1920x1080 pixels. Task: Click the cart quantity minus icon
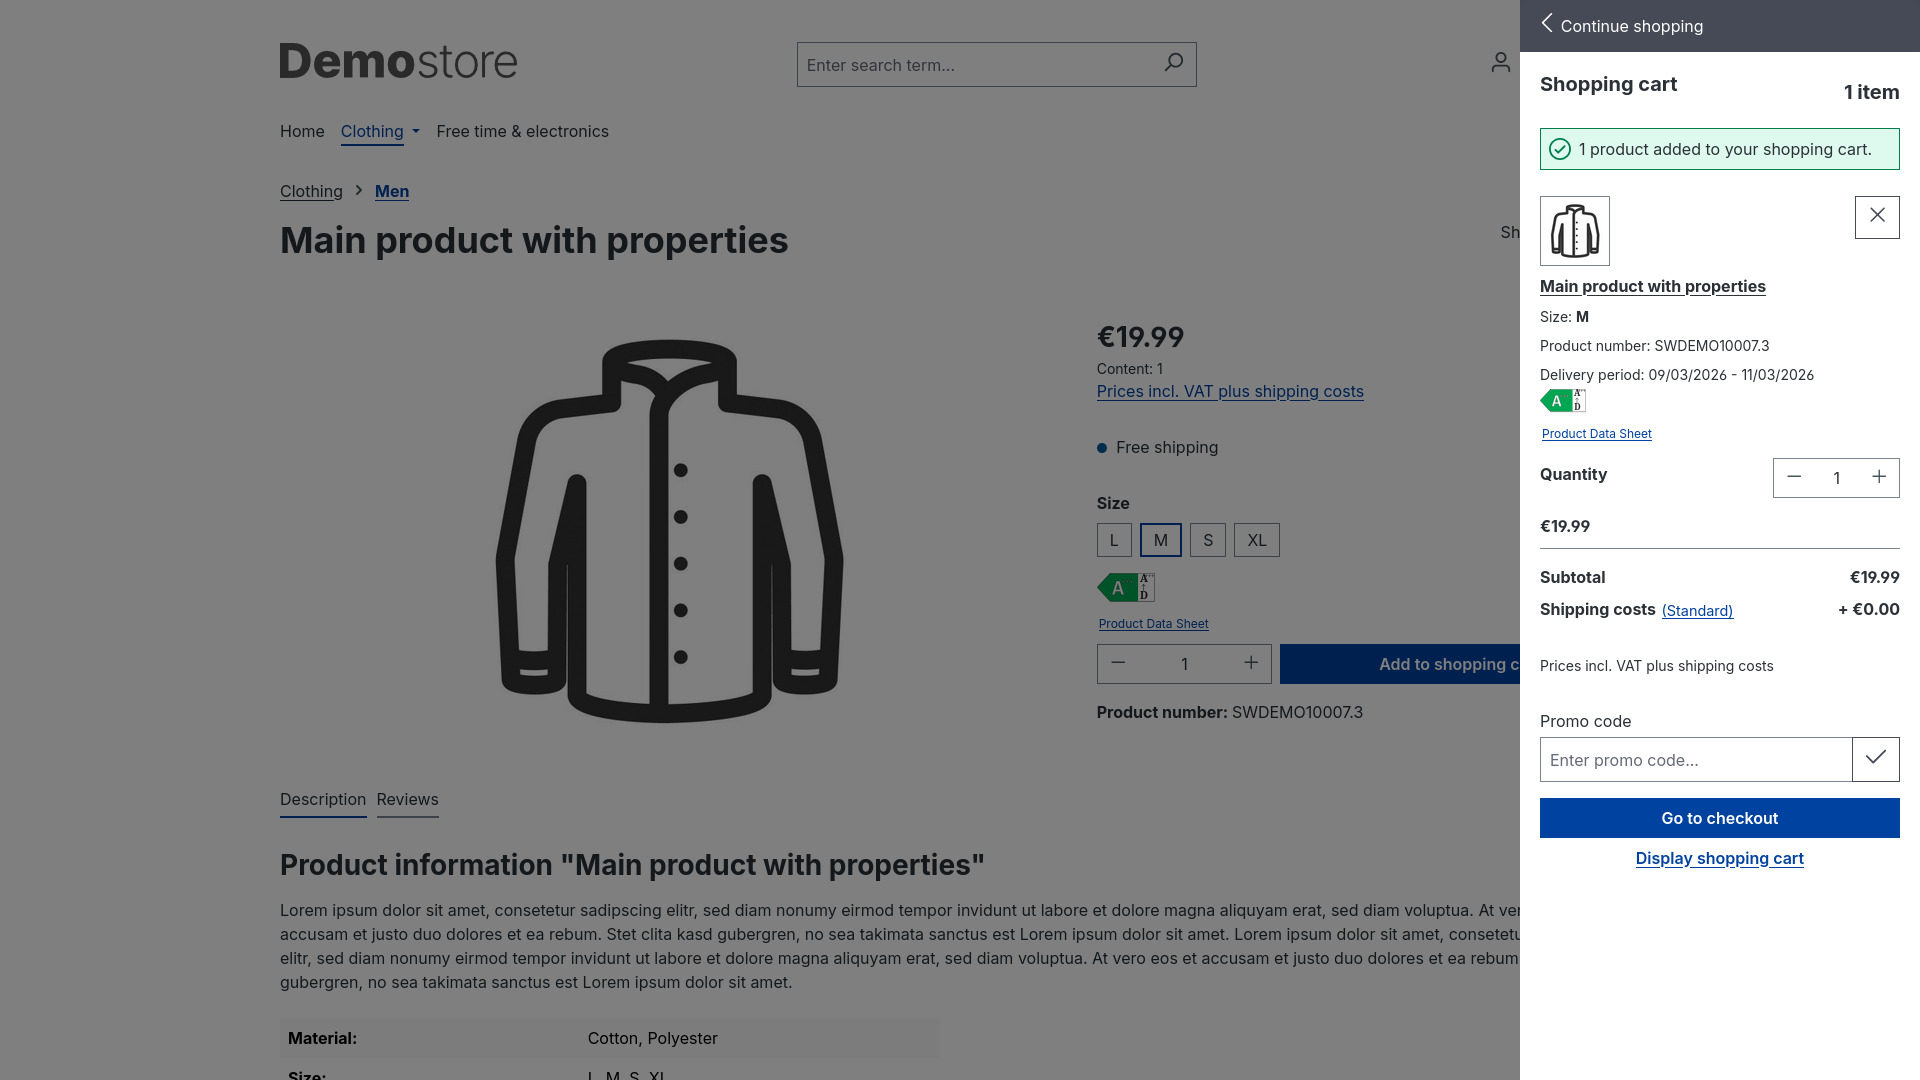point(1794,477)
